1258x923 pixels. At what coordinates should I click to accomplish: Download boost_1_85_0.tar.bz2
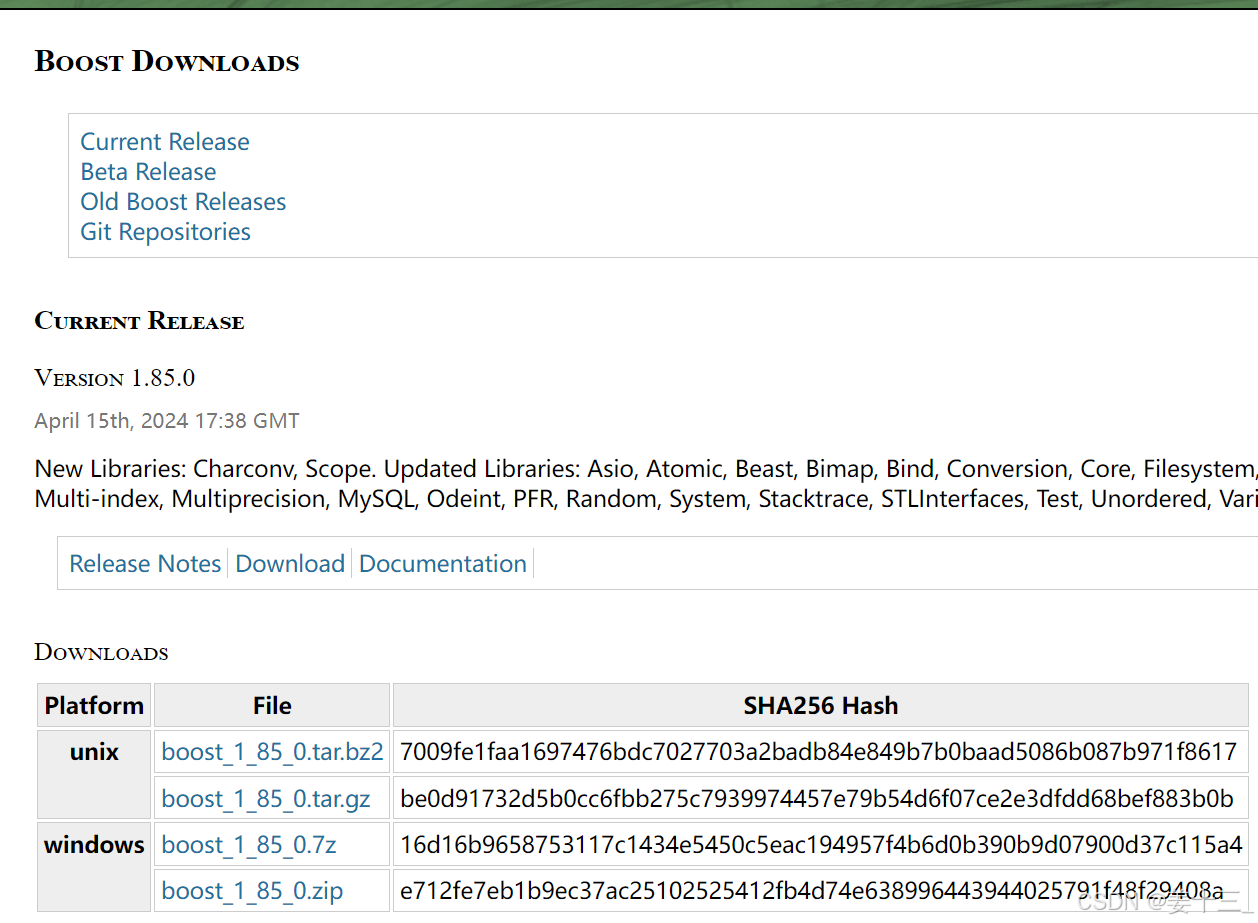(x=272, y=752)
